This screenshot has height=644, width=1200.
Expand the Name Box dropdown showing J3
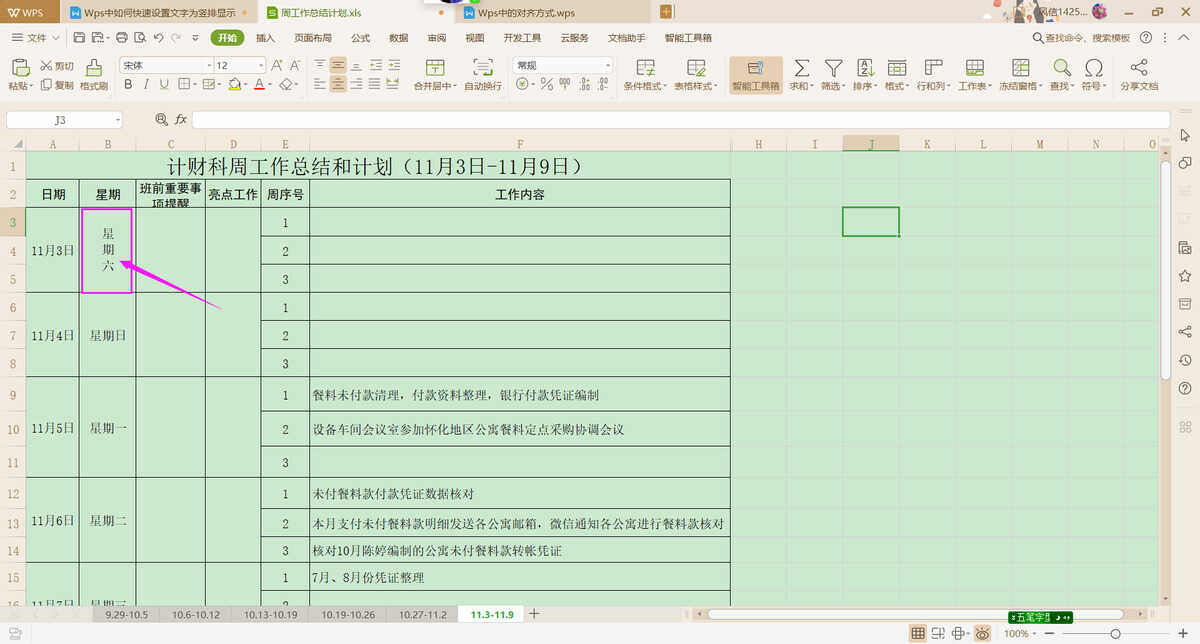coord(117,120)
